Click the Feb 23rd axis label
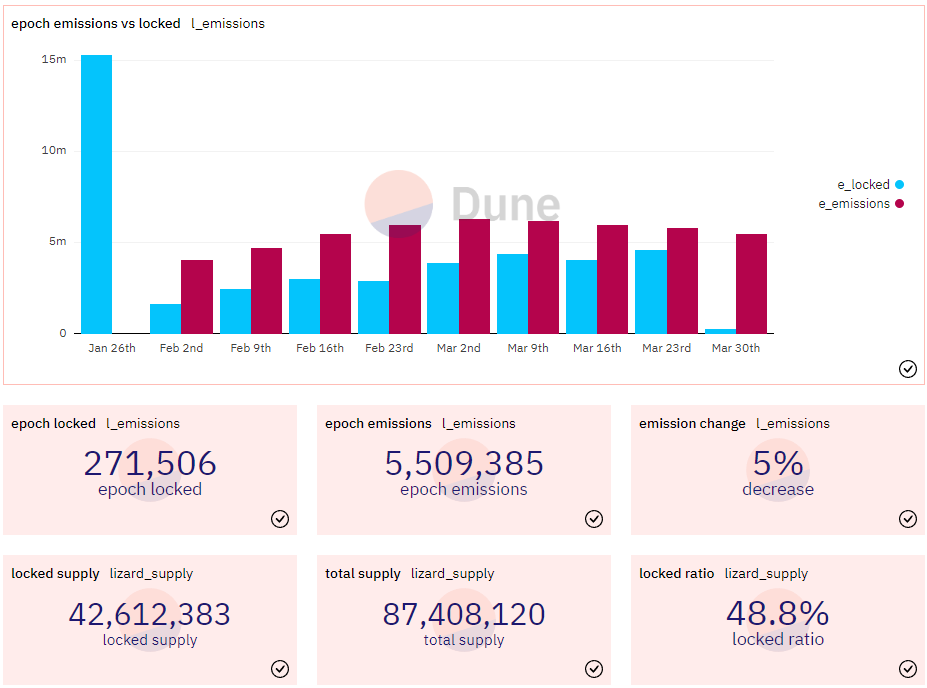Image resolution: width=927 pixels, height=688 pixels. [x=389, y=348]
